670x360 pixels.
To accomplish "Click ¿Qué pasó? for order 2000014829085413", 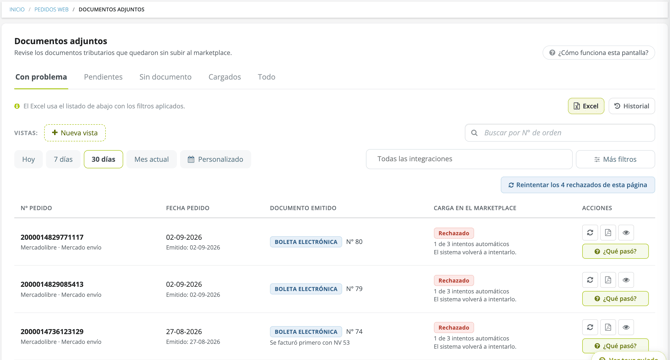I will [615, 299].
